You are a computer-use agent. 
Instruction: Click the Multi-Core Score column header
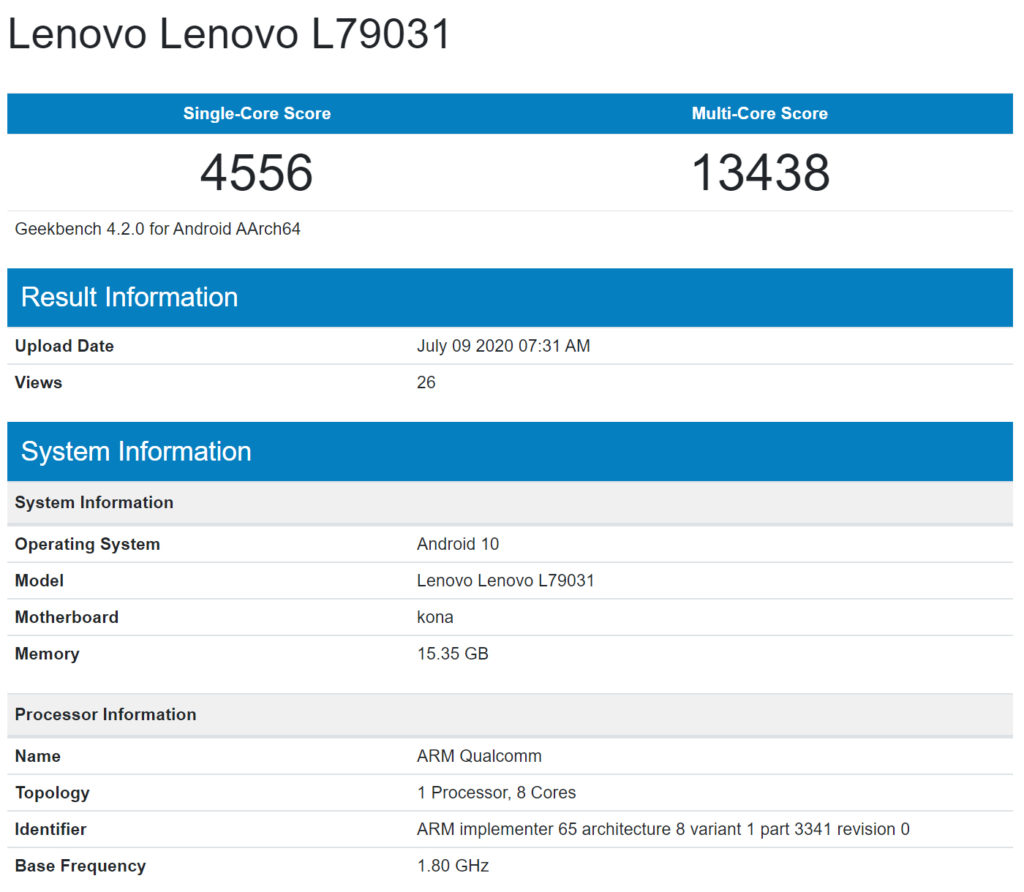(759, 114)
